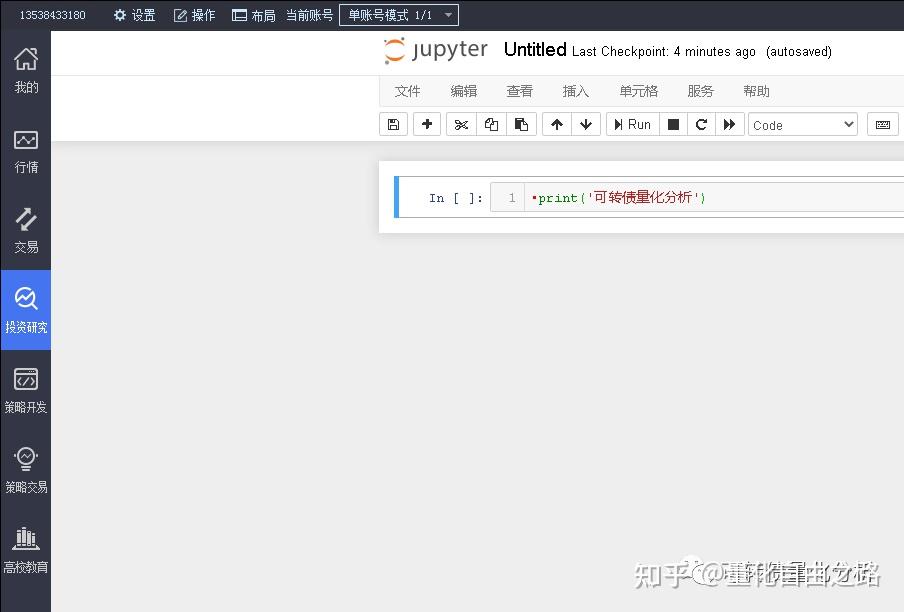904x612 pixels.
Task: Select the Run cell toolbar icon
Action: pyautogui.click(x=632, y=124)
